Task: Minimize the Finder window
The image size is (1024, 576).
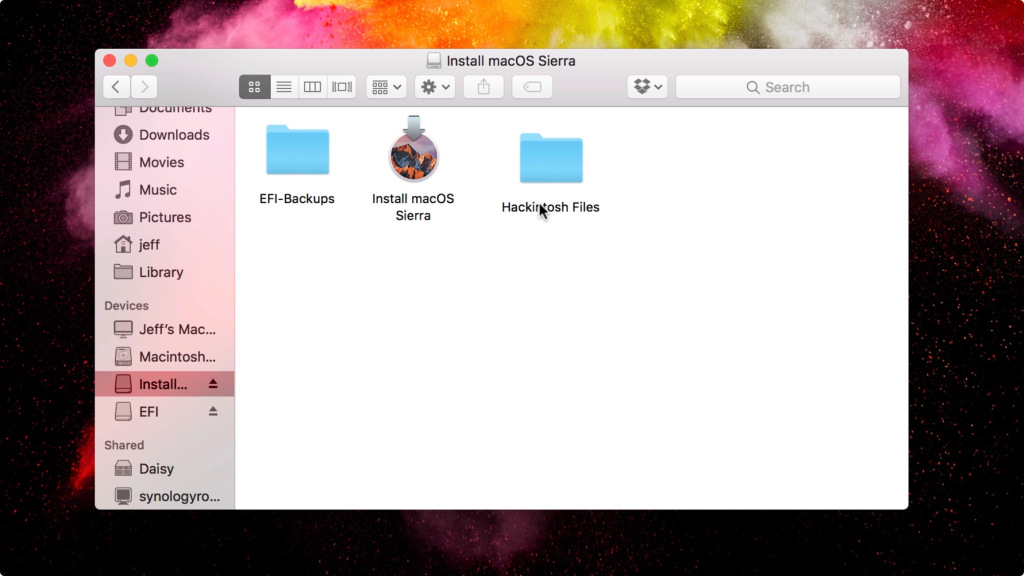Action: (131, 61)
